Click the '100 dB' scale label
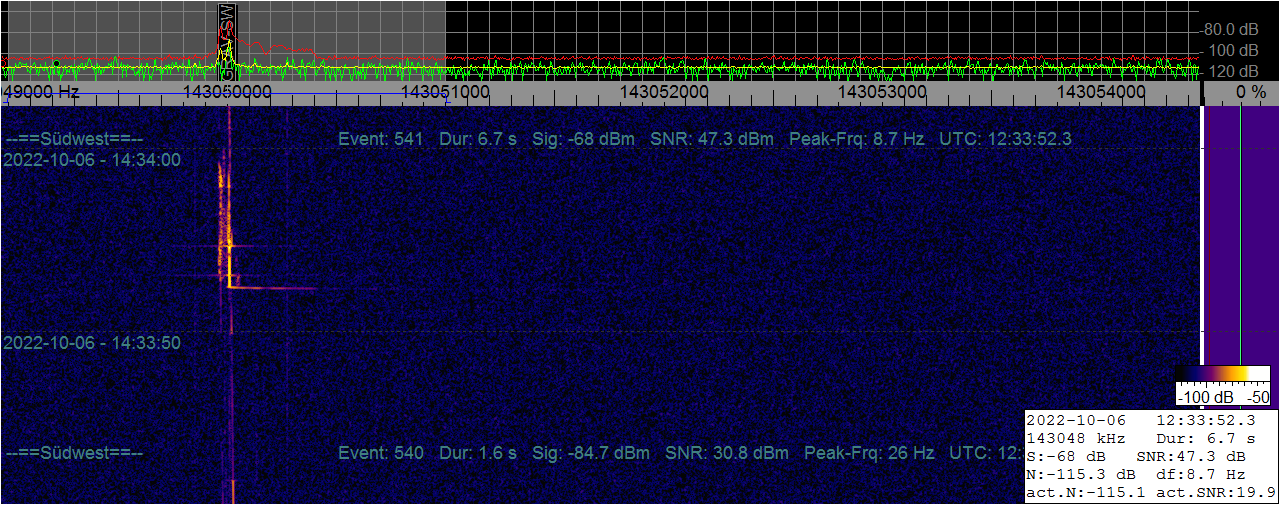 (1234, 50)
